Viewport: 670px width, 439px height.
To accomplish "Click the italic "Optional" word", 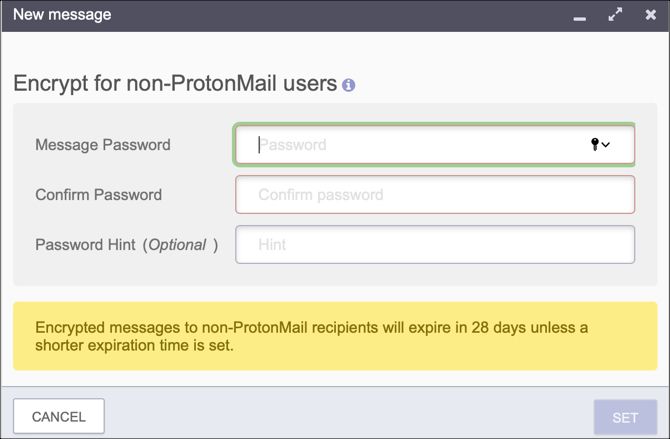I will (177, 245).
